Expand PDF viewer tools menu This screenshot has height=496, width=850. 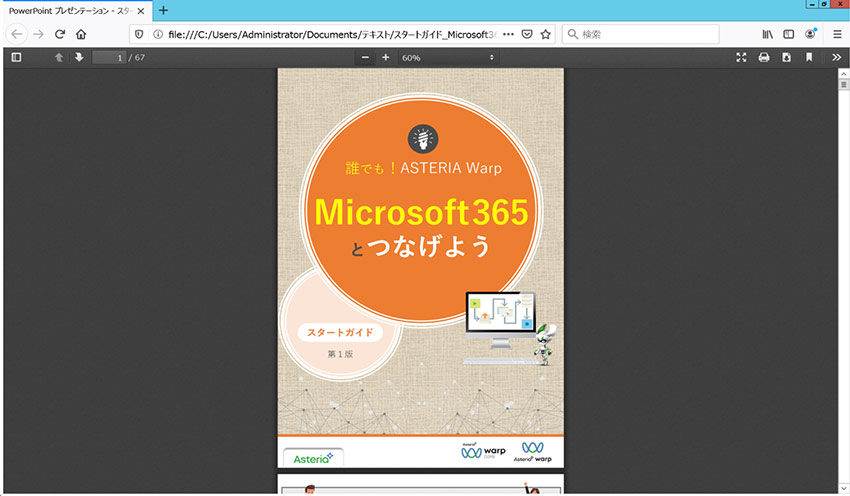click(836, 57)
